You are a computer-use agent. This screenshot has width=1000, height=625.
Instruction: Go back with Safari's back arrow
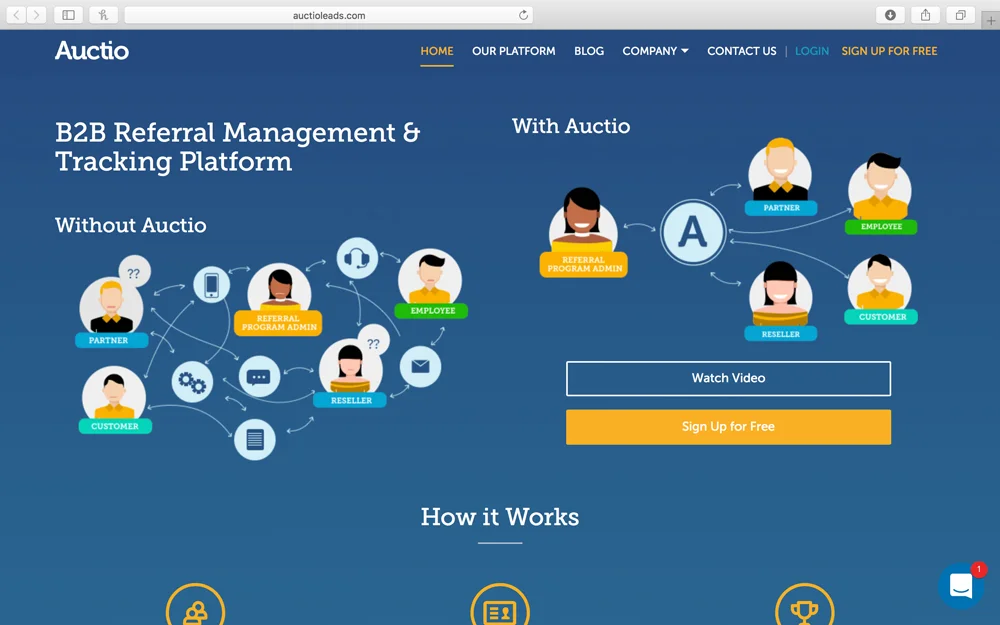coord(17,15)
